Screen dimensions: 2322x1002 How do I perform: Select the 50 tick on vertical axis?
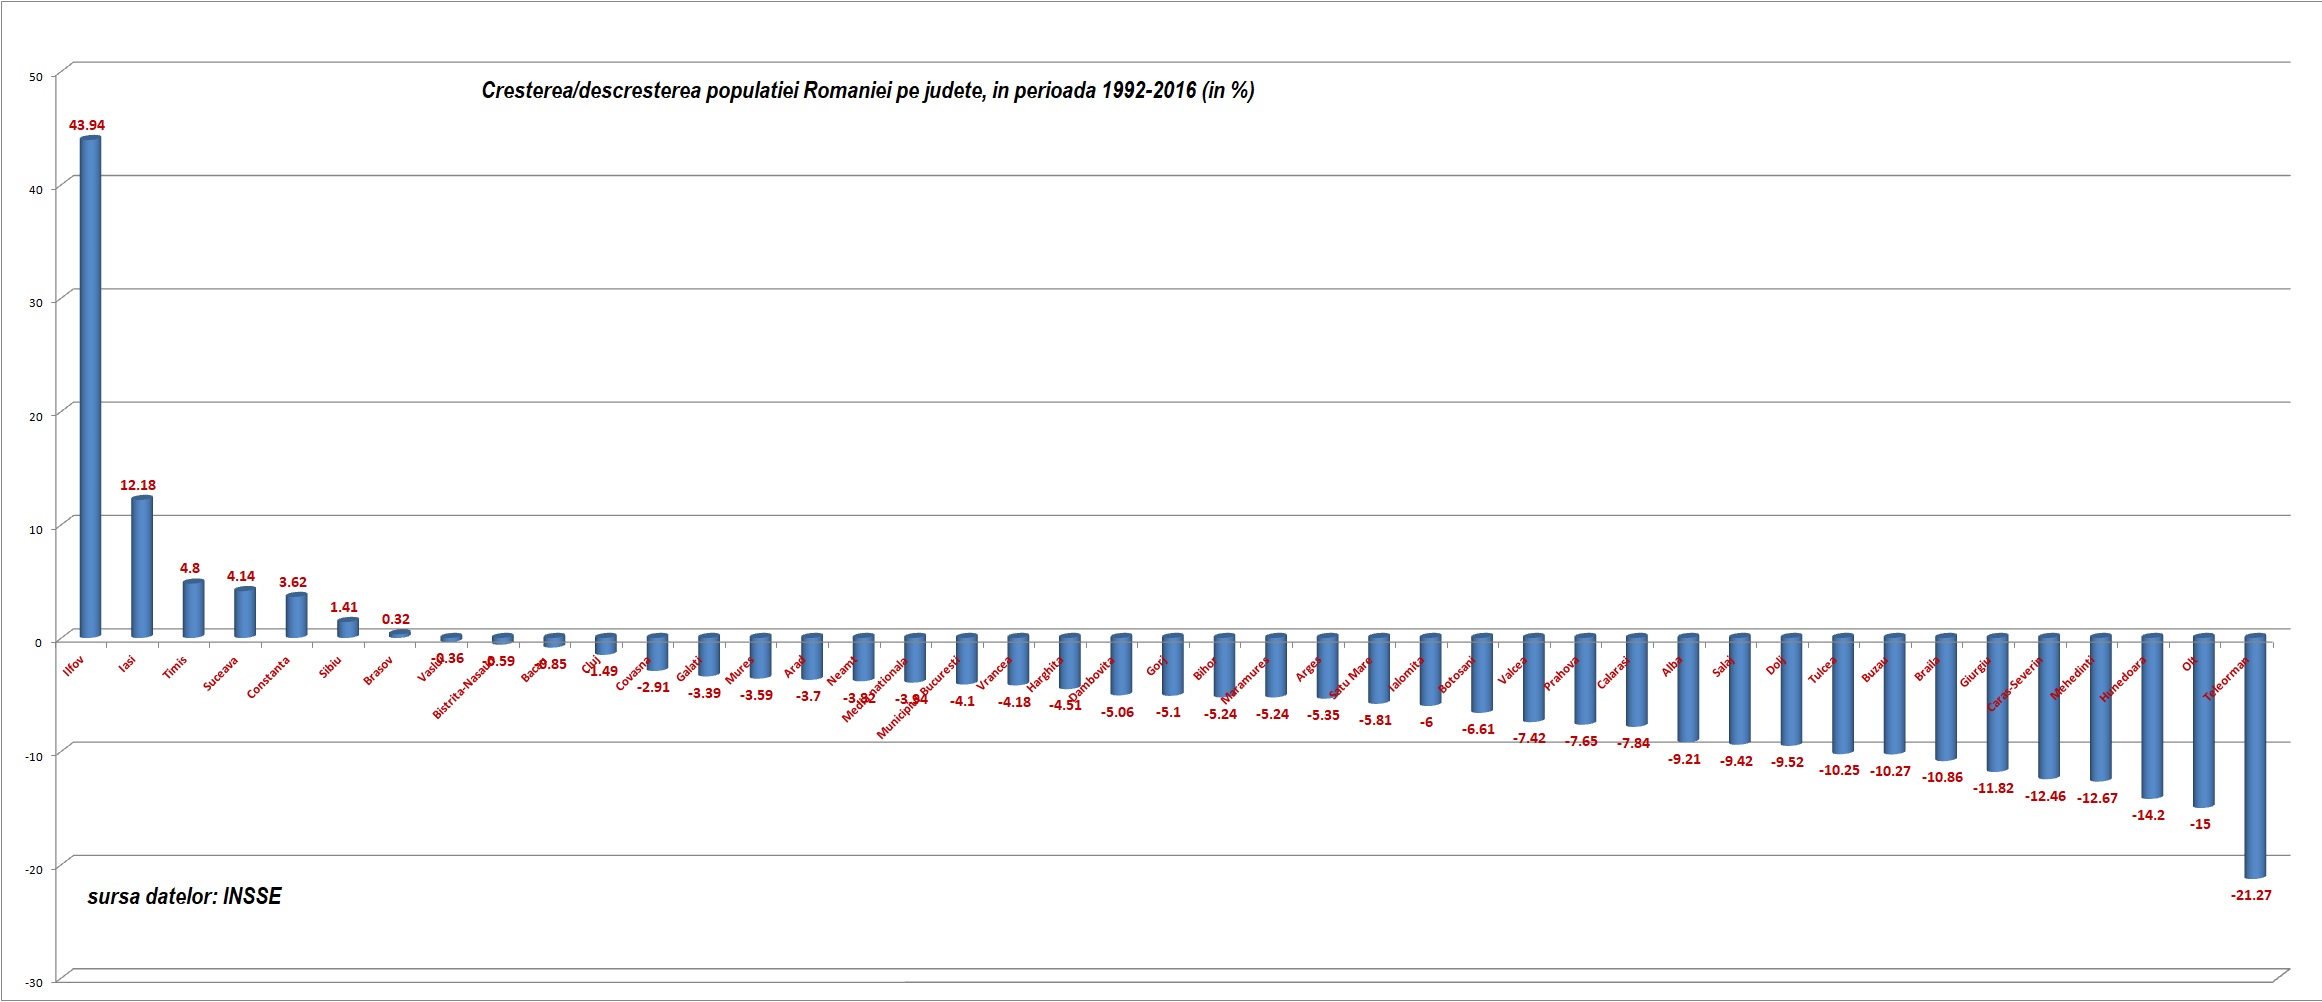[36, 77]
